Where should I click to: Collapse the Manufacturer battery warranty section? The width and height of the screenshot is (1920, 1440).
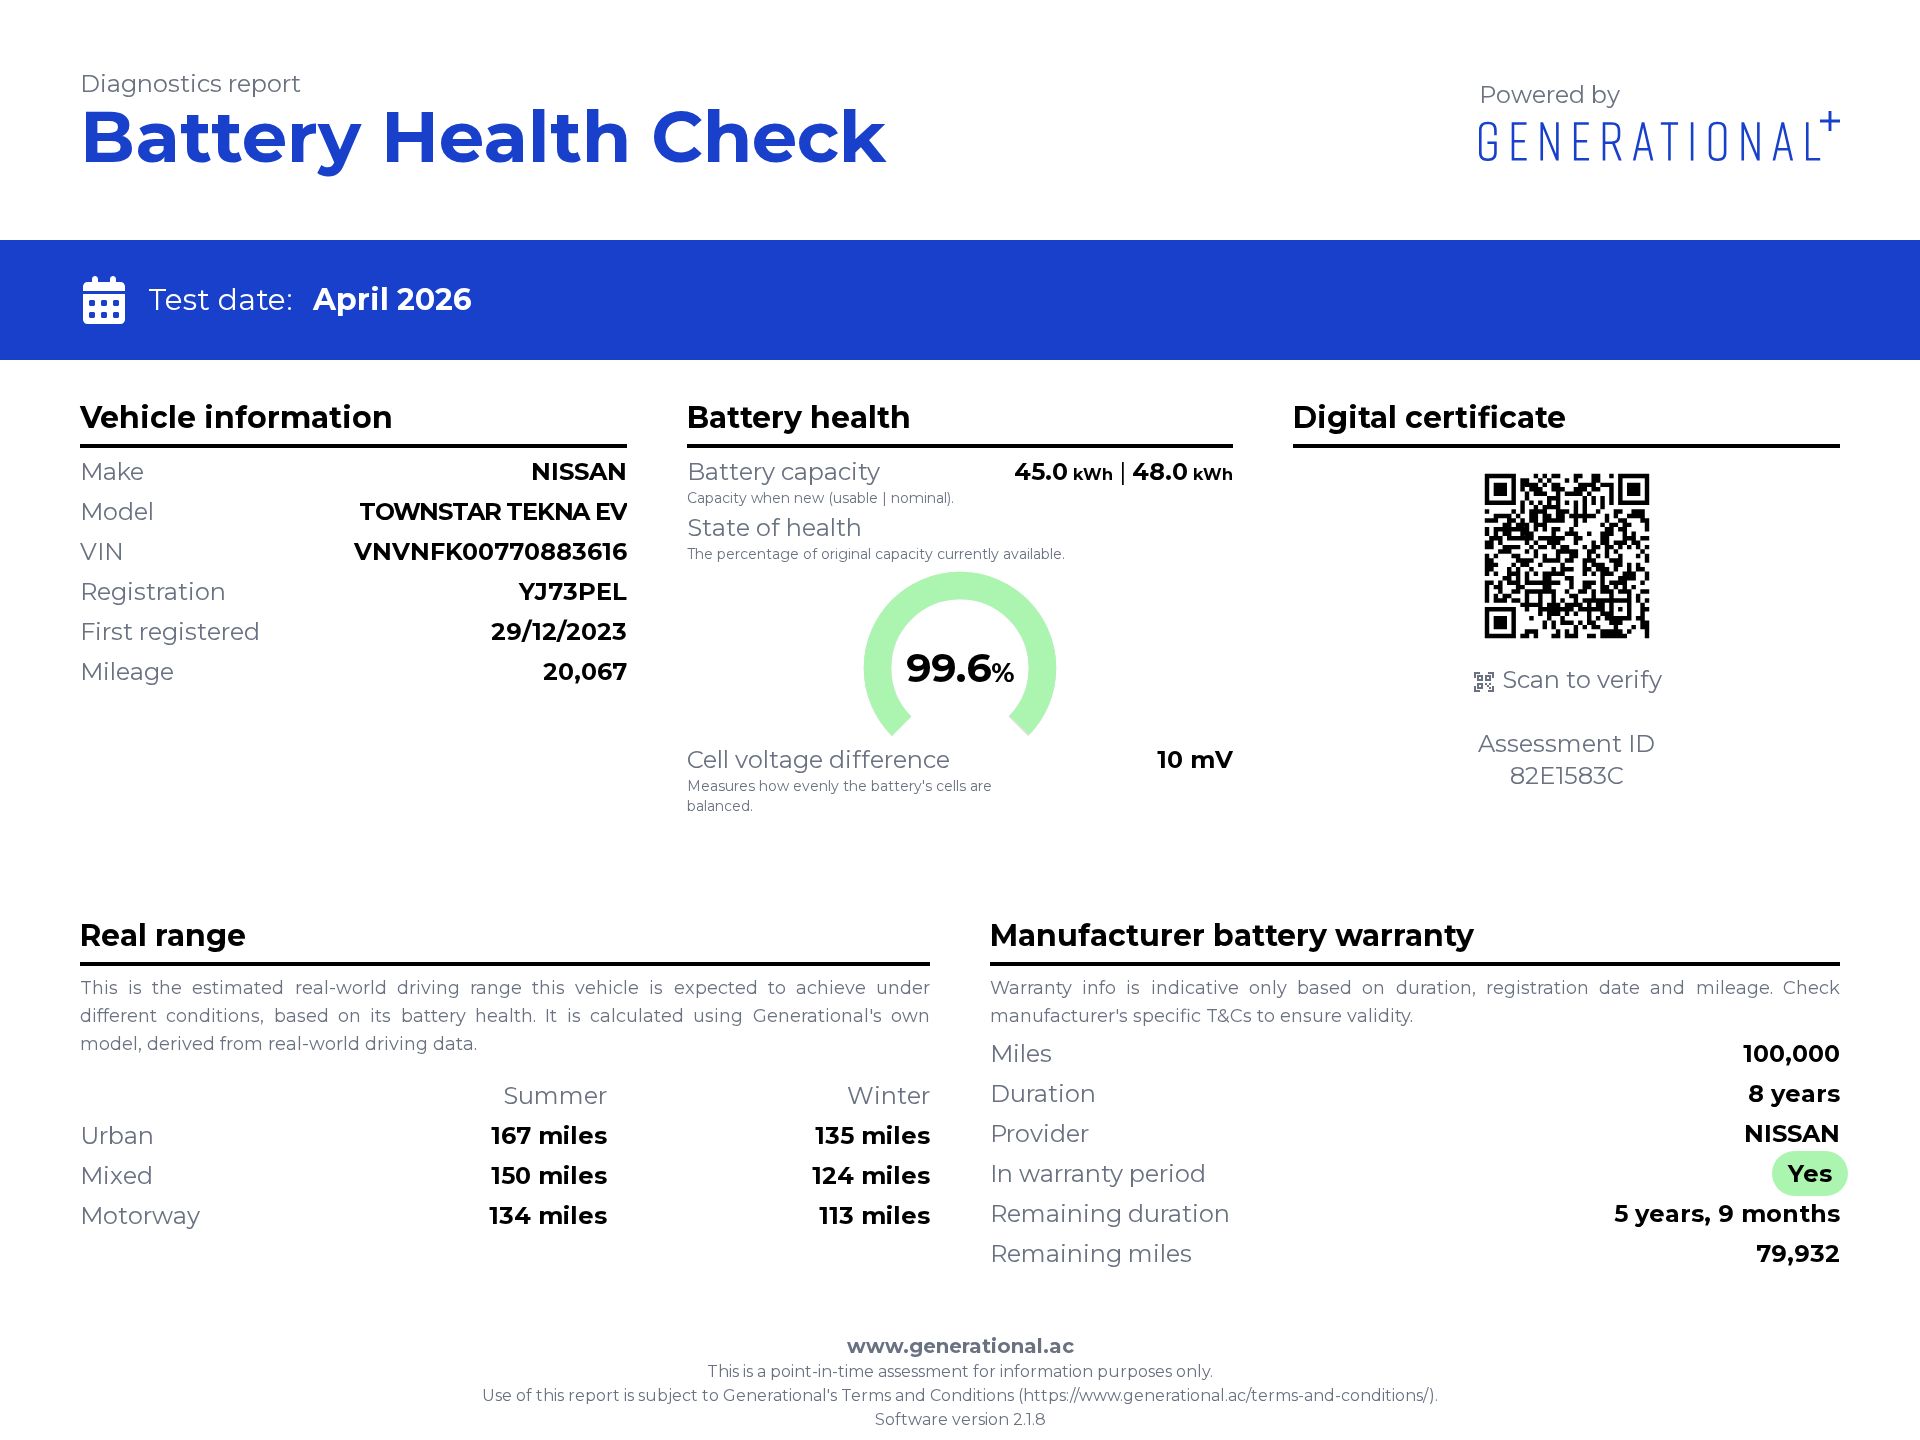[1230, 935]
